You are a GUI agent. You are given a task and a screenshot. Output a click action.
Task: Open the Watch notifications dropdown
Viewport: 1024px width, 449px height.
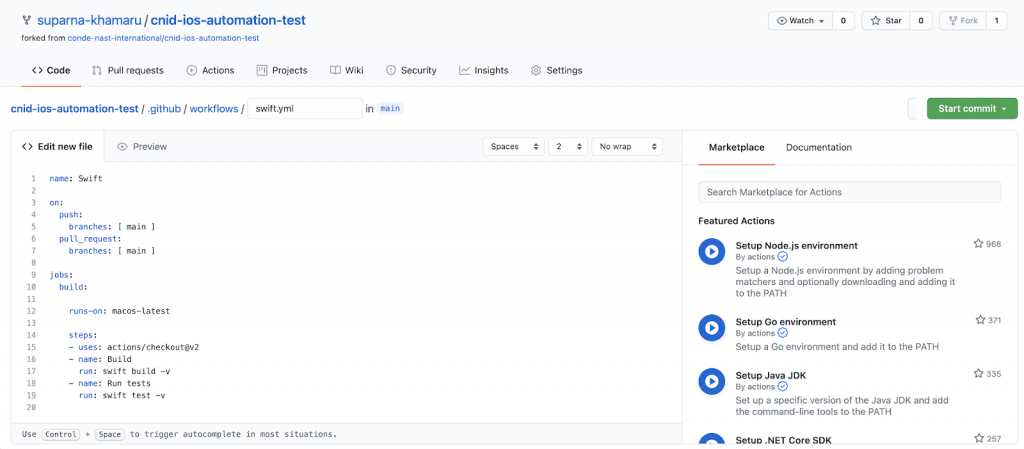pyautogui.click(x=801, y=20)
